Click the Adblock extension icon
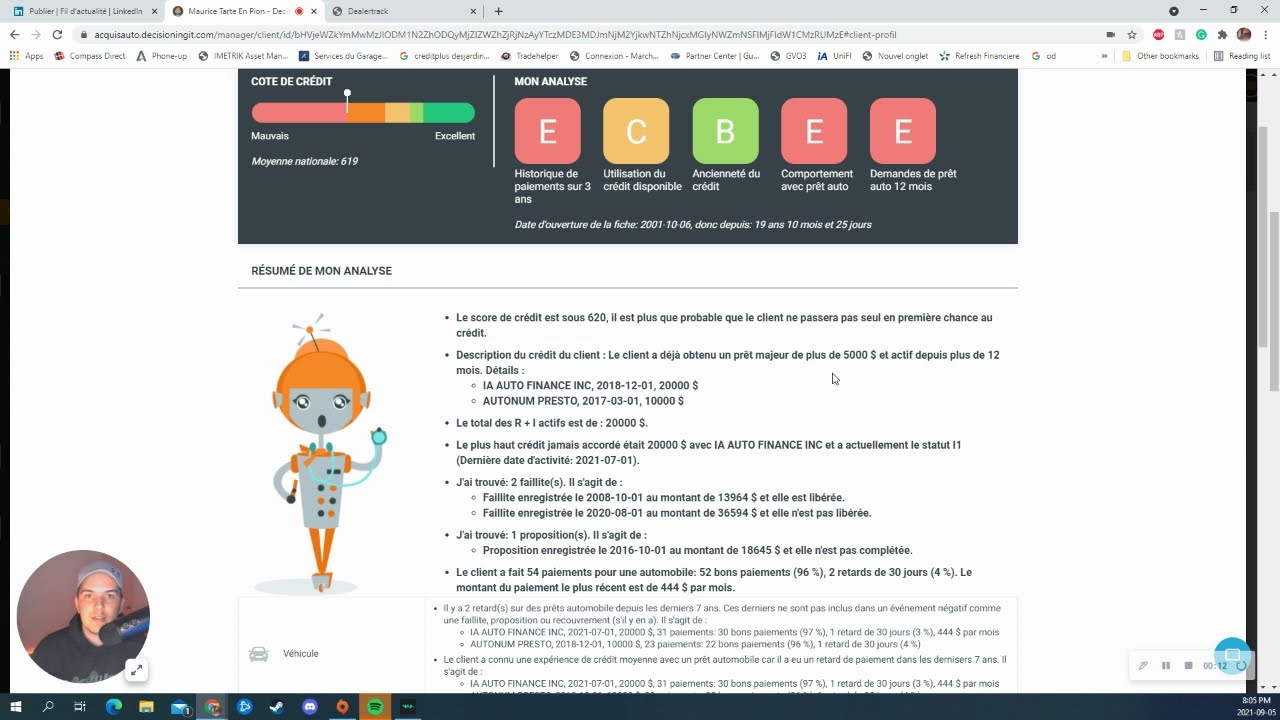This screenshot has height=720, width=1280. [1158, 34]
